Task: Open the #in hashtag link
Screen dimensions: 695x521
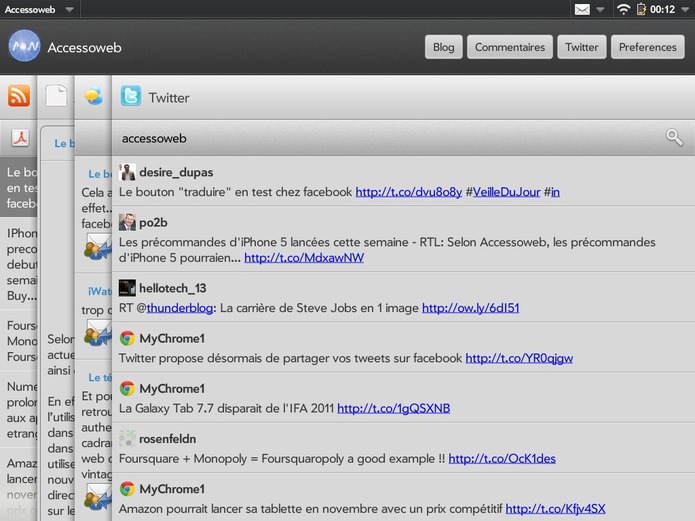Action: pos(555,192)
